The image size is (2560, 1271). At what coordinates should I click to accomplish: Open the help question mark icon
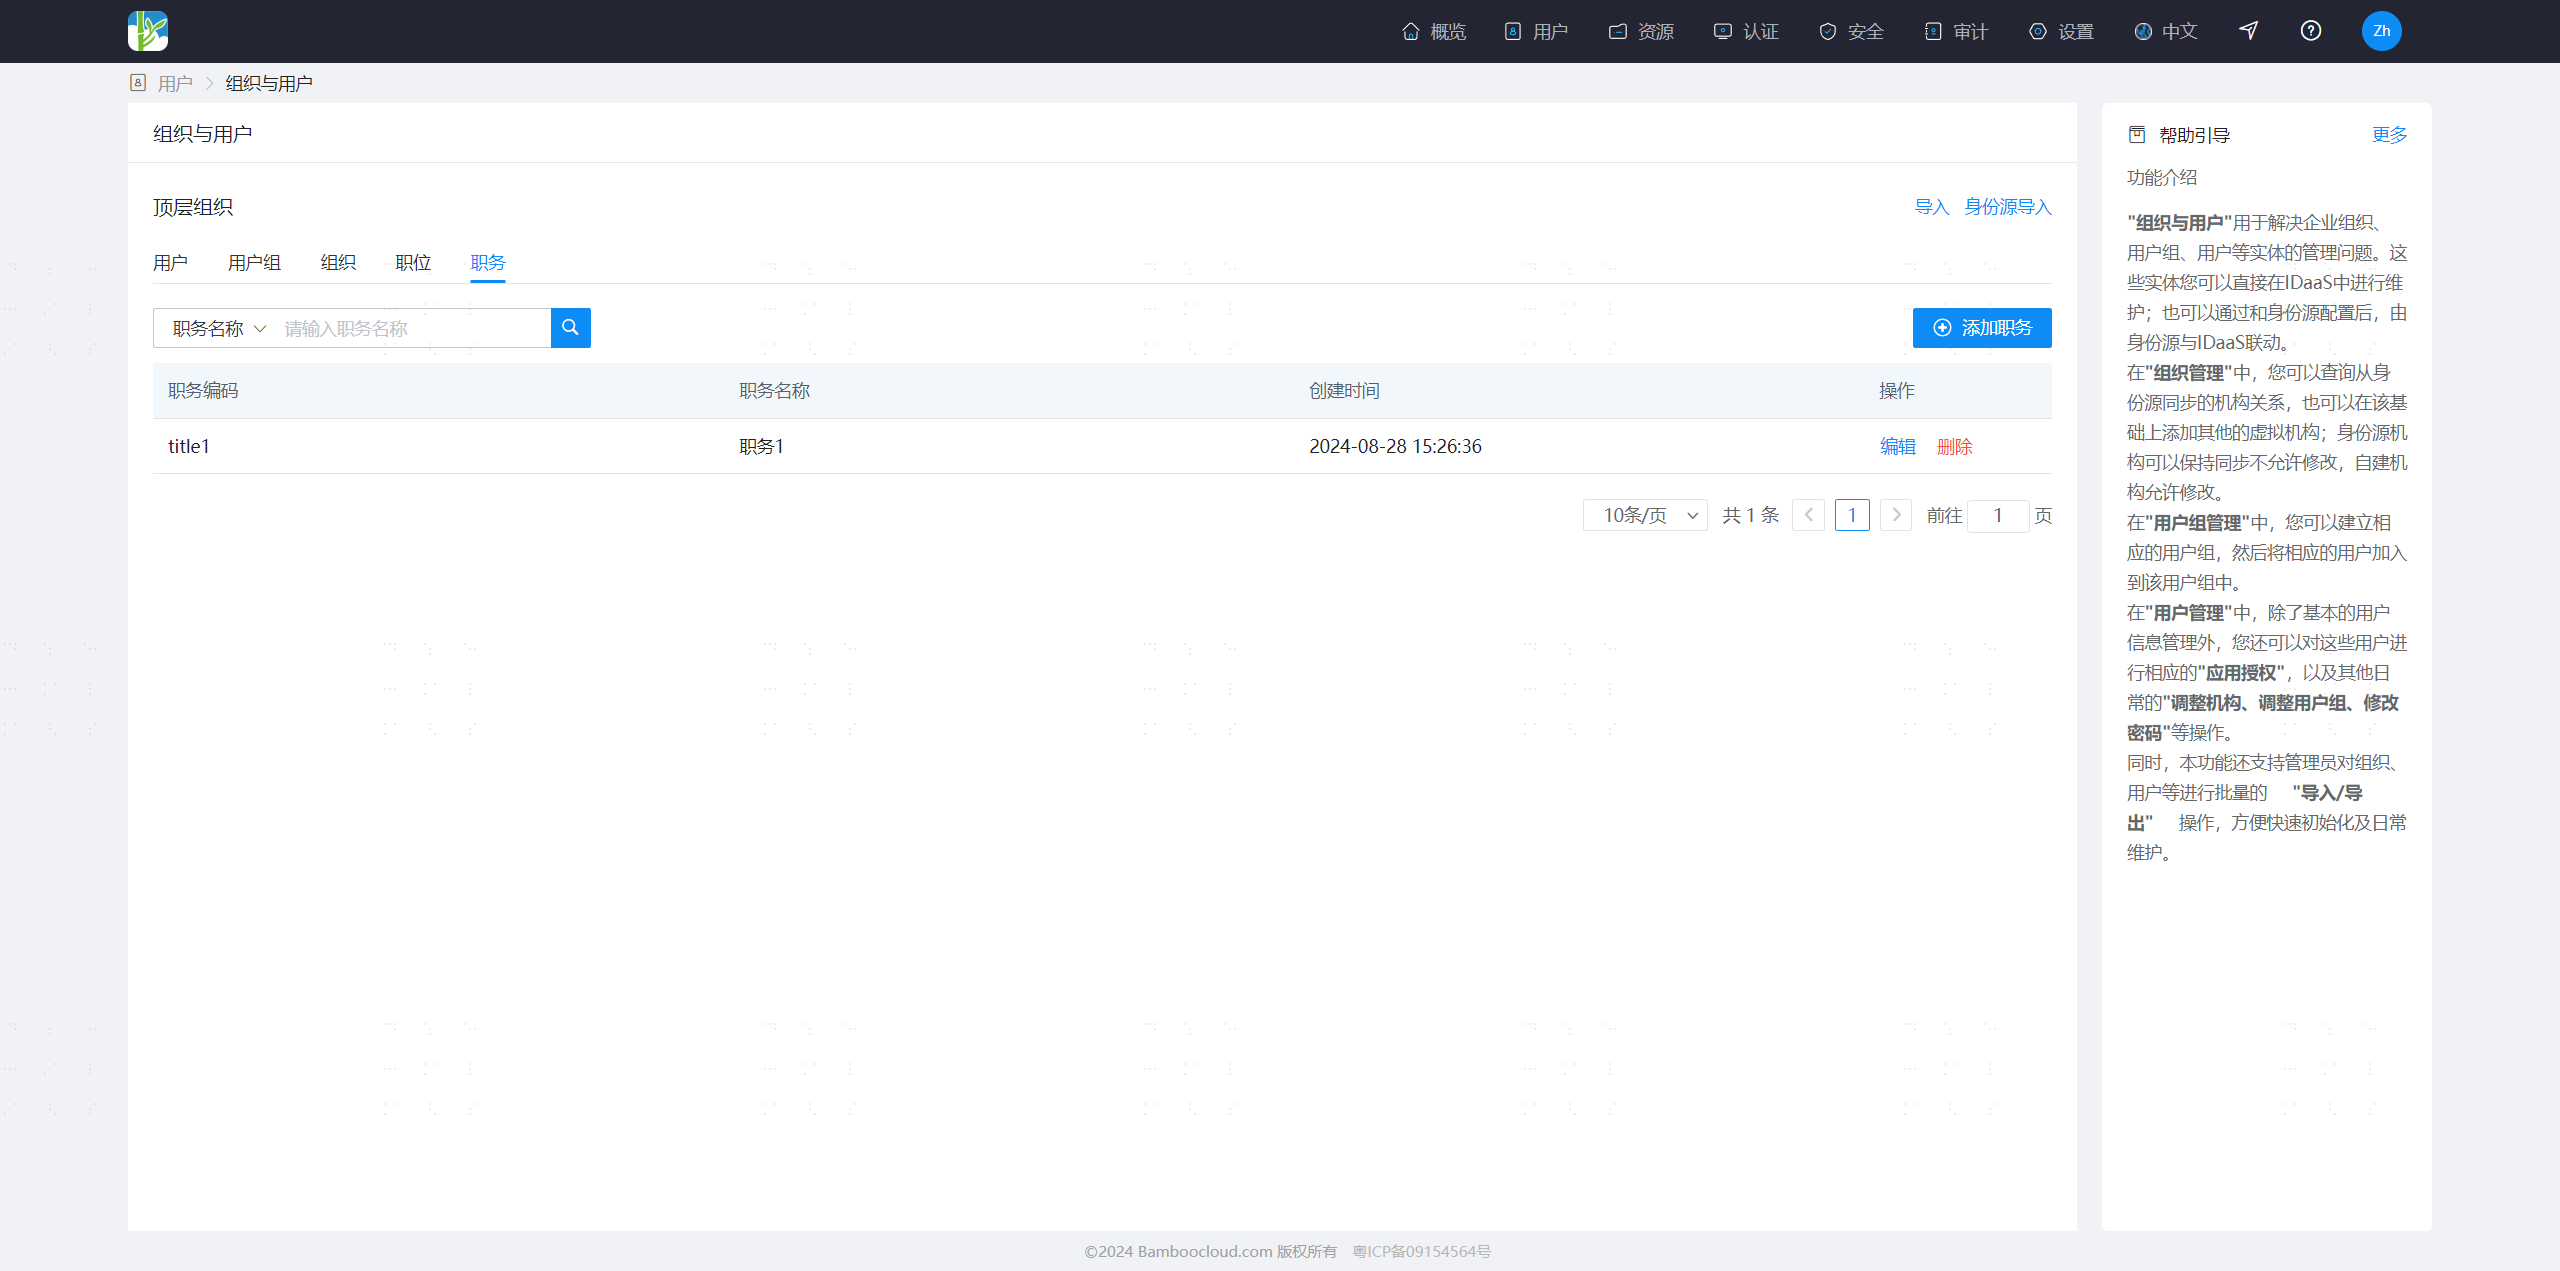coord(2310,31)
